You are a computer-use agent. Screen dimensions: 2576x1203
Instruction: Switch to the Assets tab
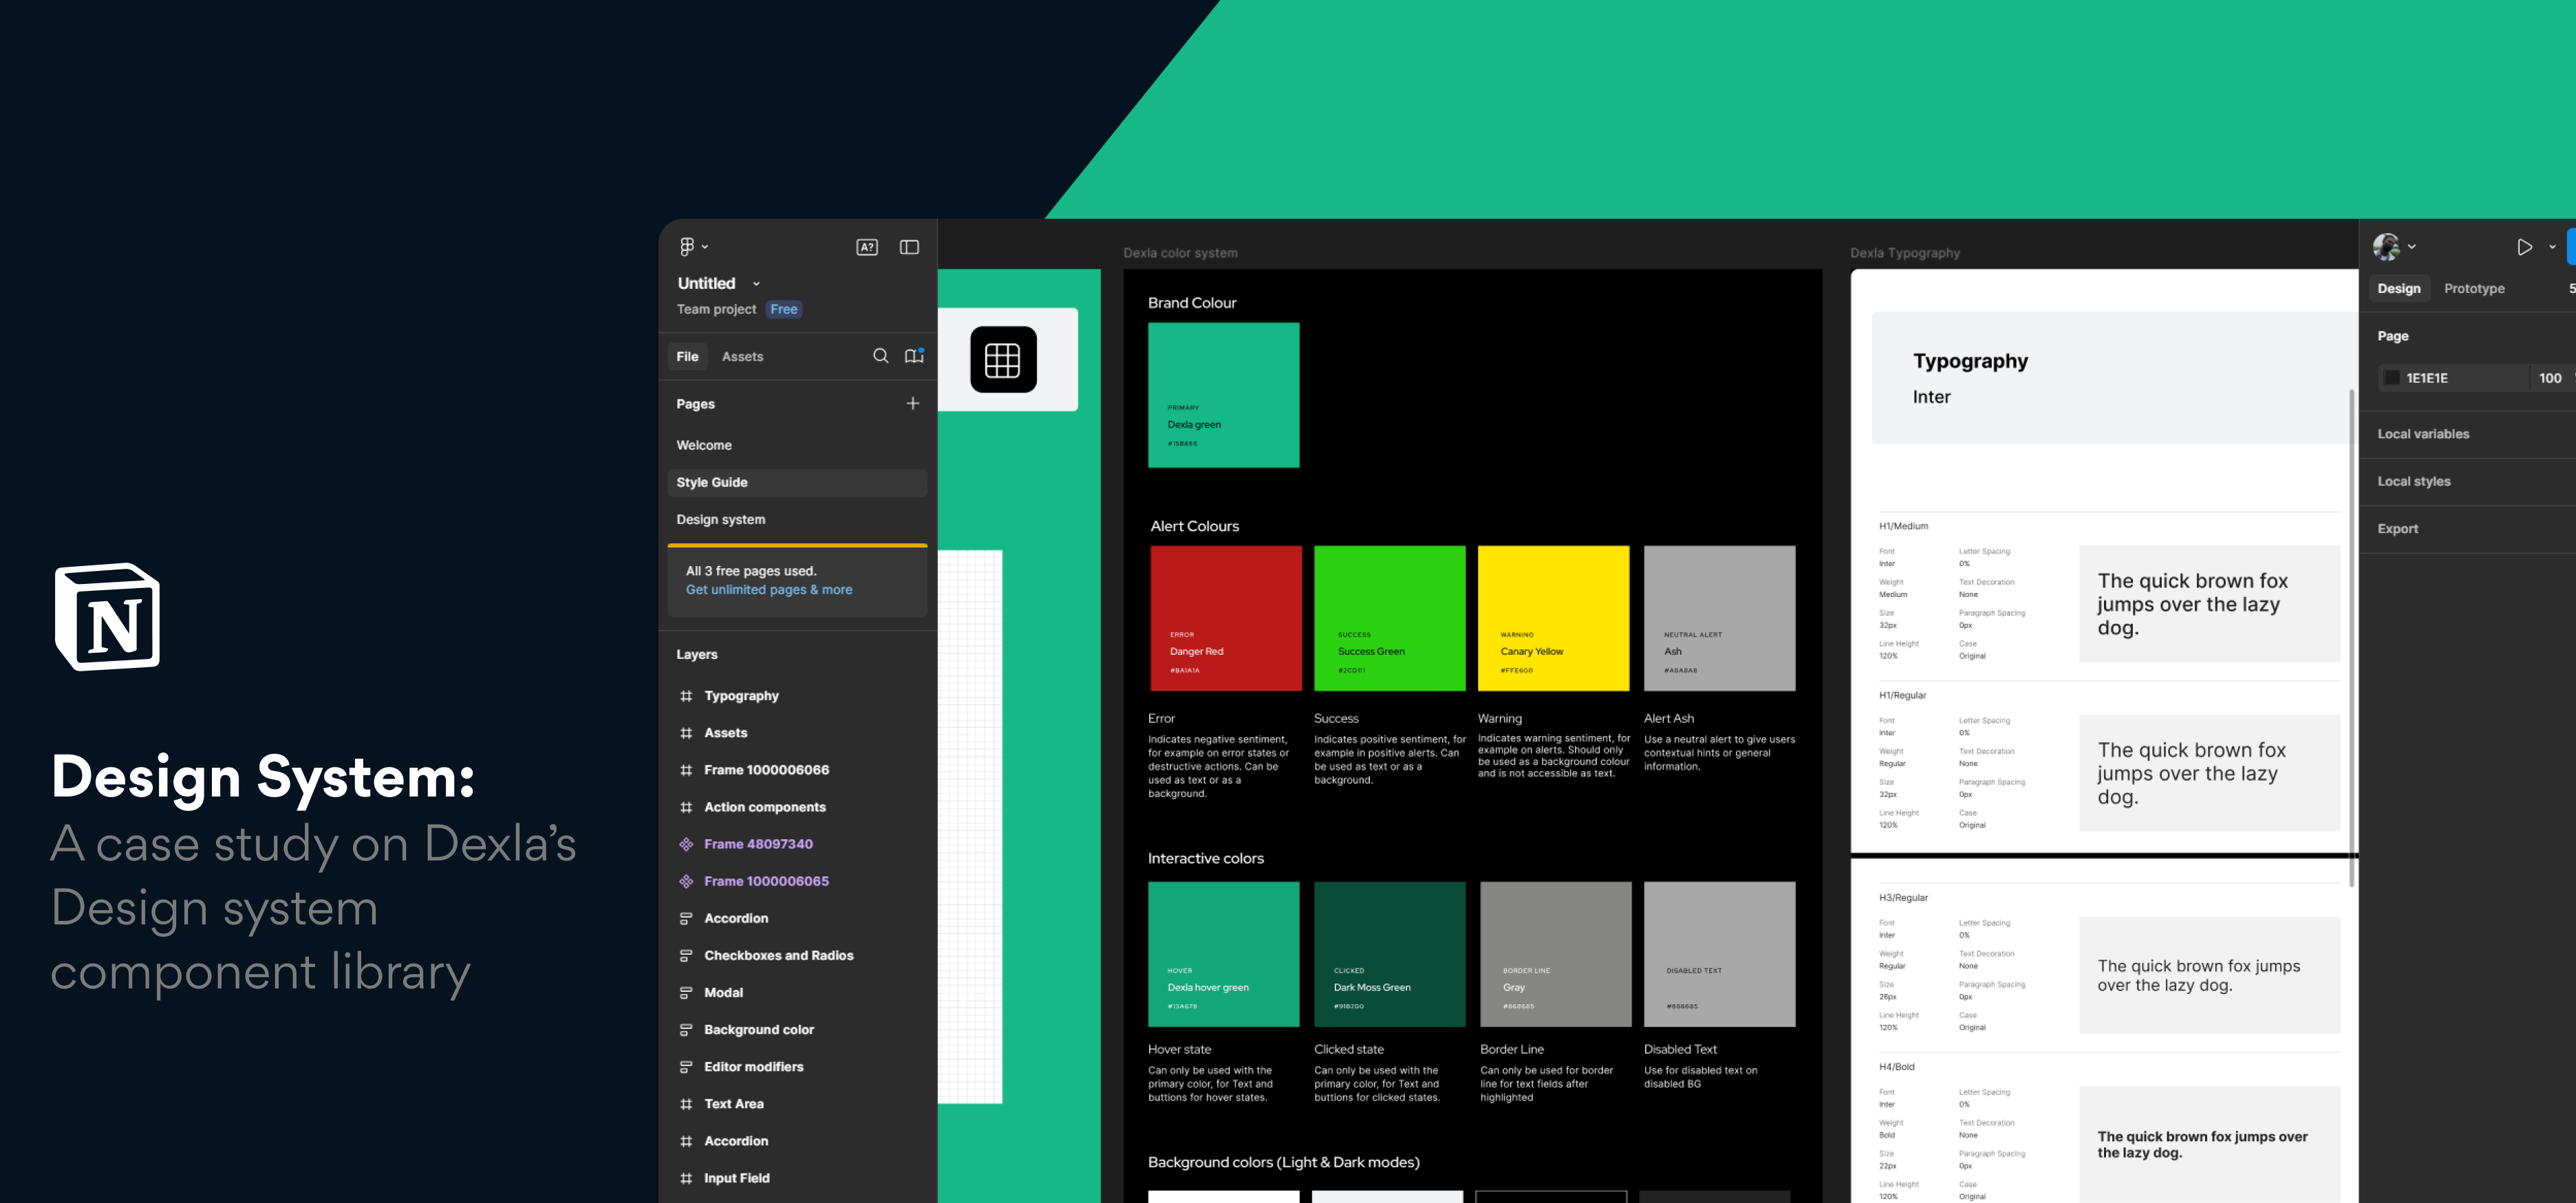coord(742,356)
